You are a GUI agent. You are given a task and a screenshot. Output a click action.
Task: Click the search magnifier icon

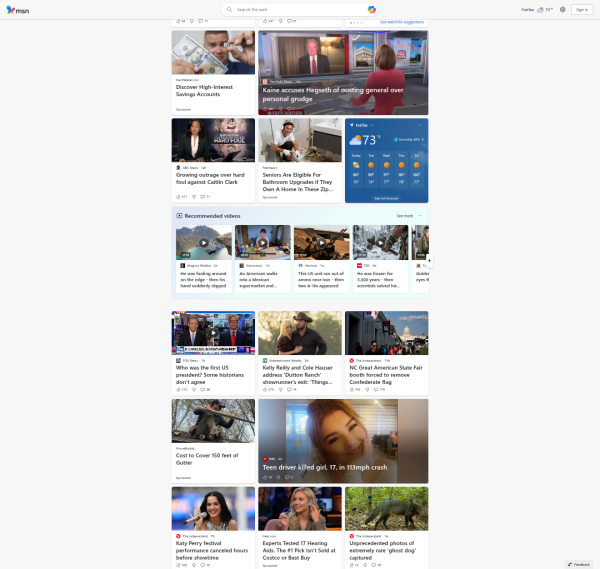coord(229,10)
